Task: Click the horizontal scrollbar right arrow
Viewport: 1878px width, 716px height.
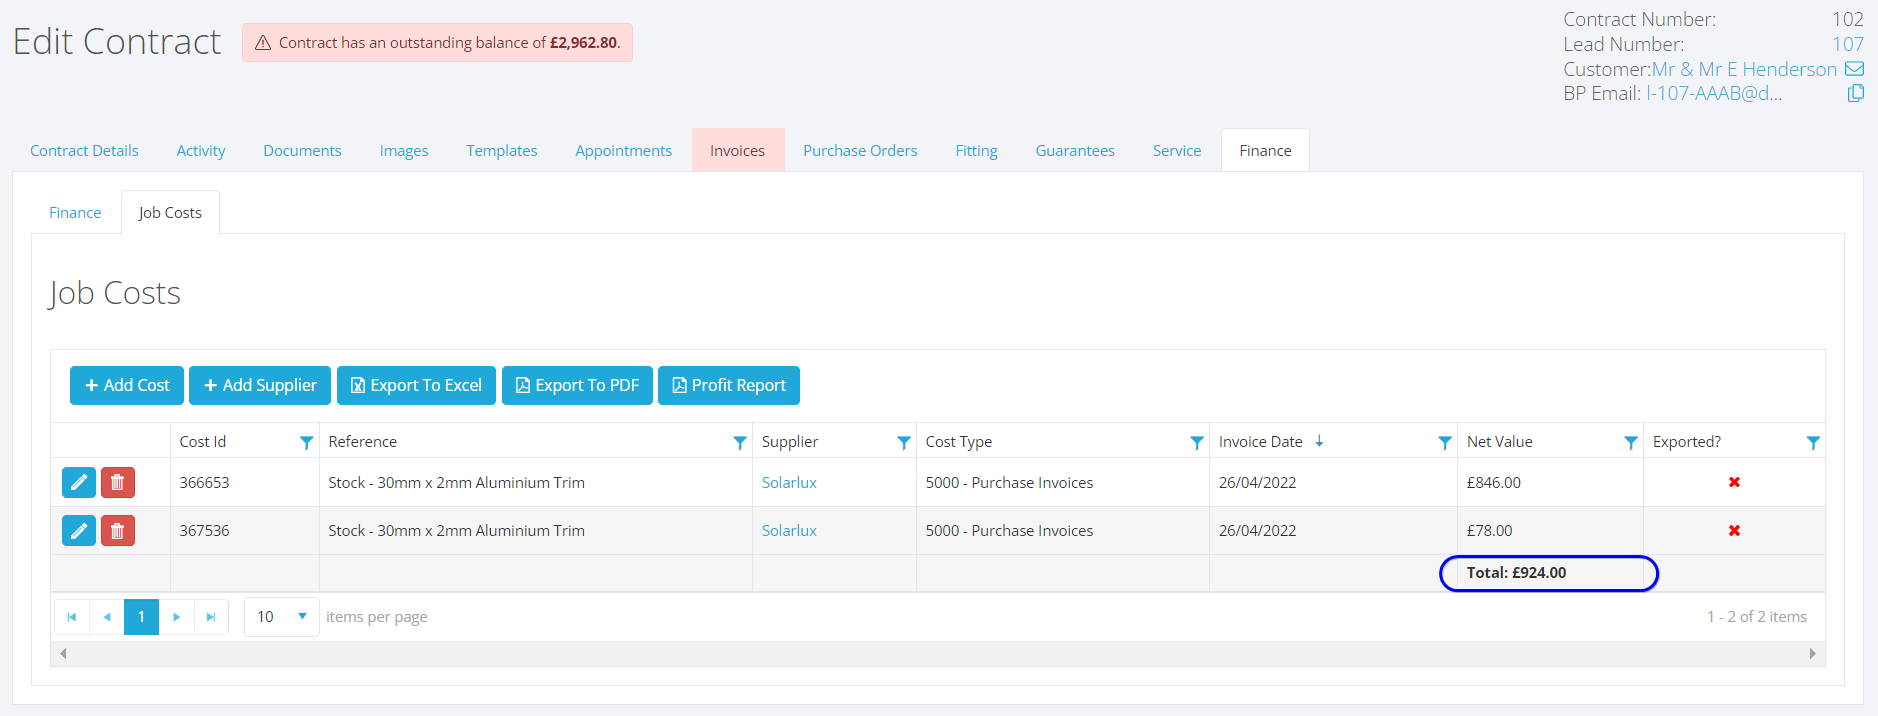Action: [1812, 654]
